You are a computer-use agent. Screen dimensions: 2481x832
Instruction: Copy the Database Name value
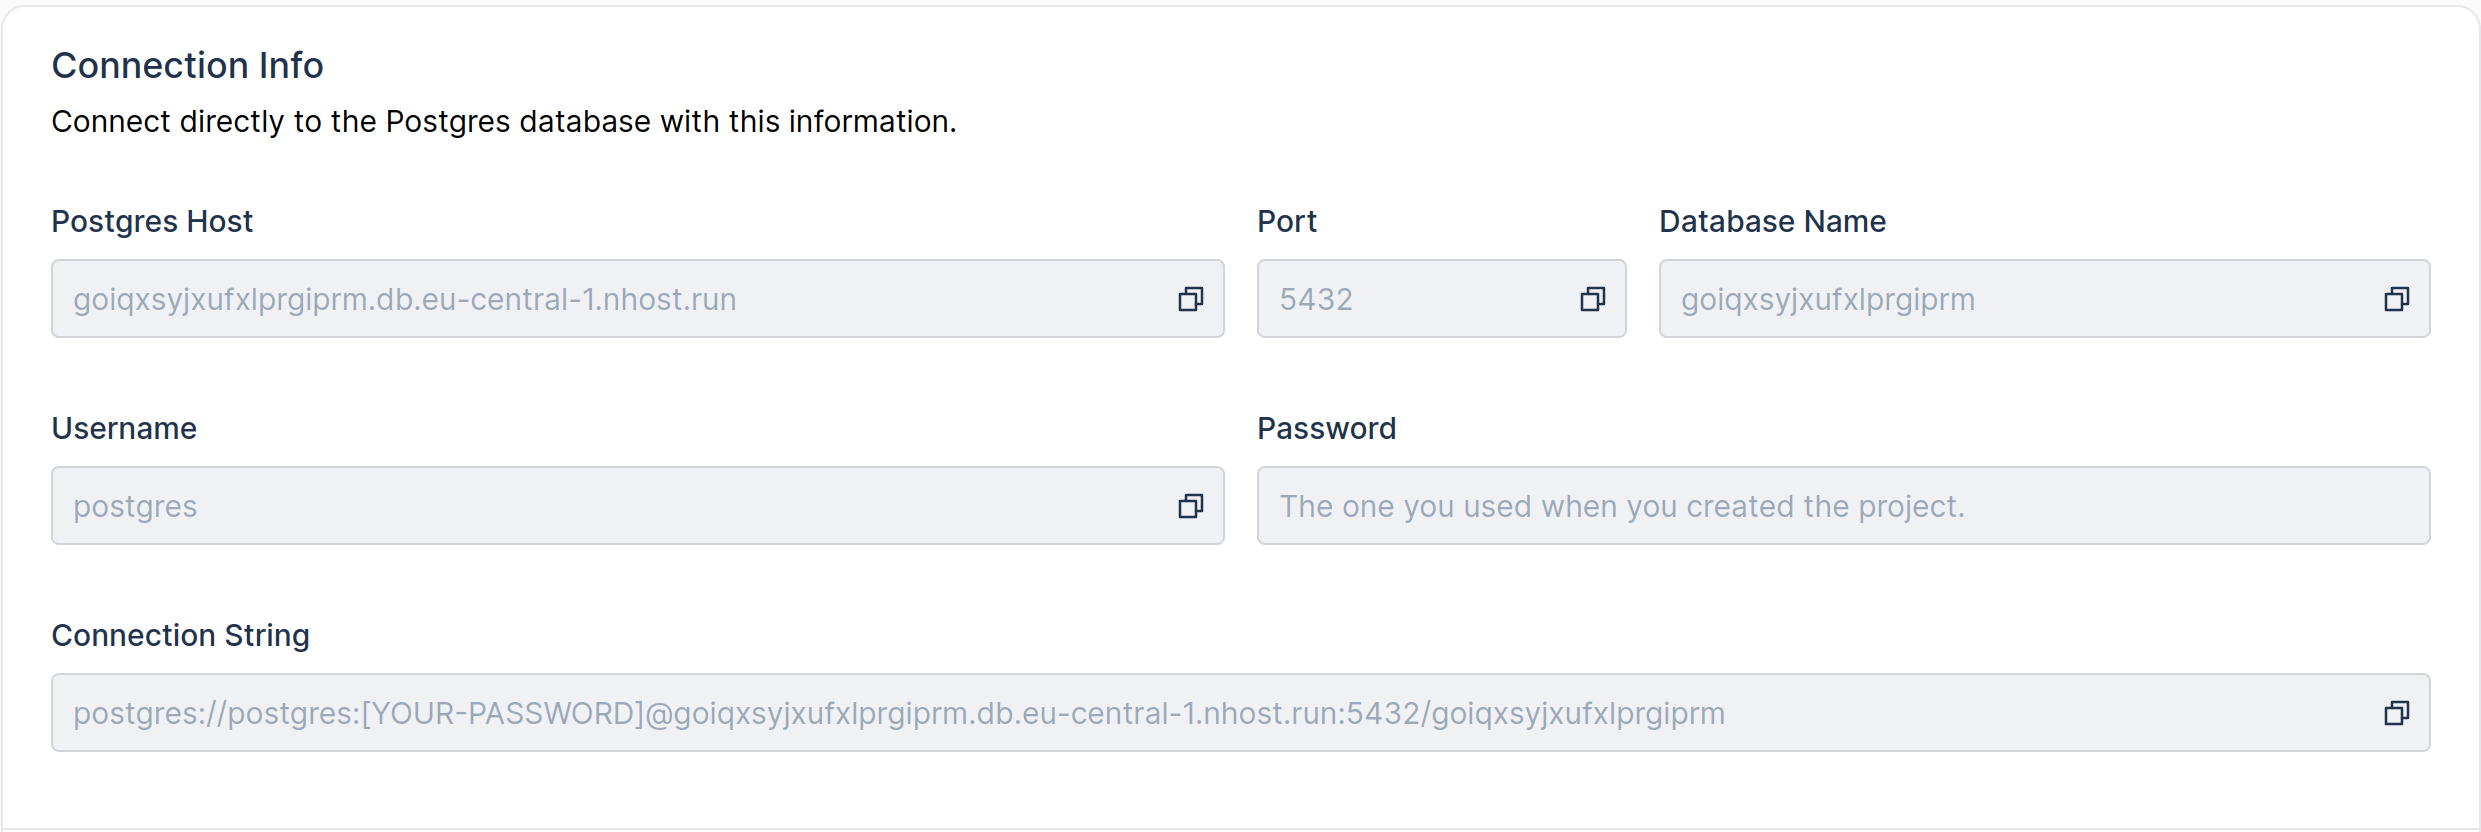pyautogui.click(x=2396, y=299)
